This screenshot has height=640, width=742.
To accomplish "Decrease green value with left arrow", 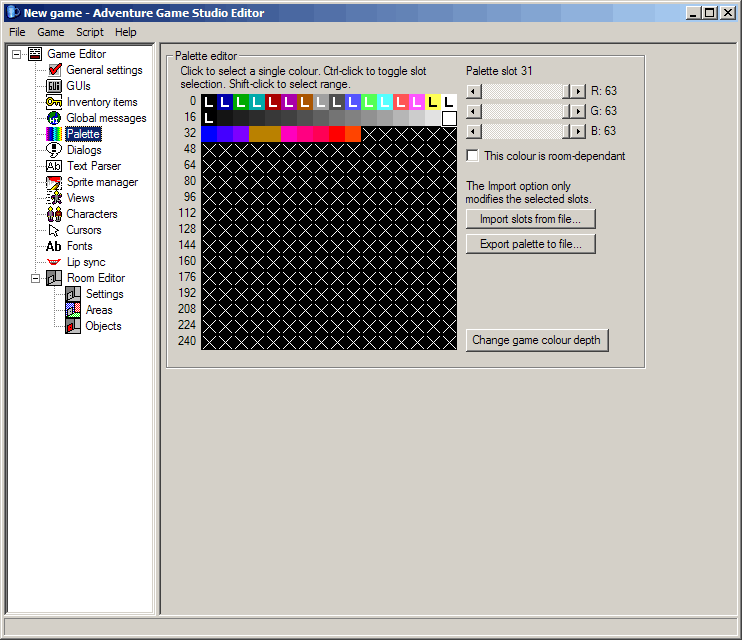I will 474,111.
